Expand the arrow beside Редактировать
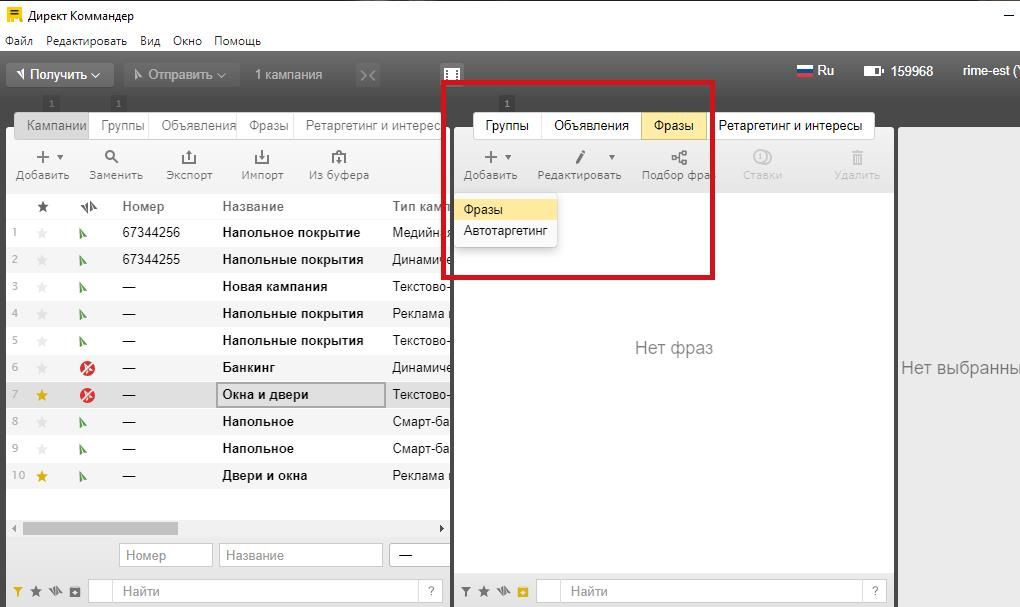This screenshot has width=1020, height=607. tap(611, 157)
